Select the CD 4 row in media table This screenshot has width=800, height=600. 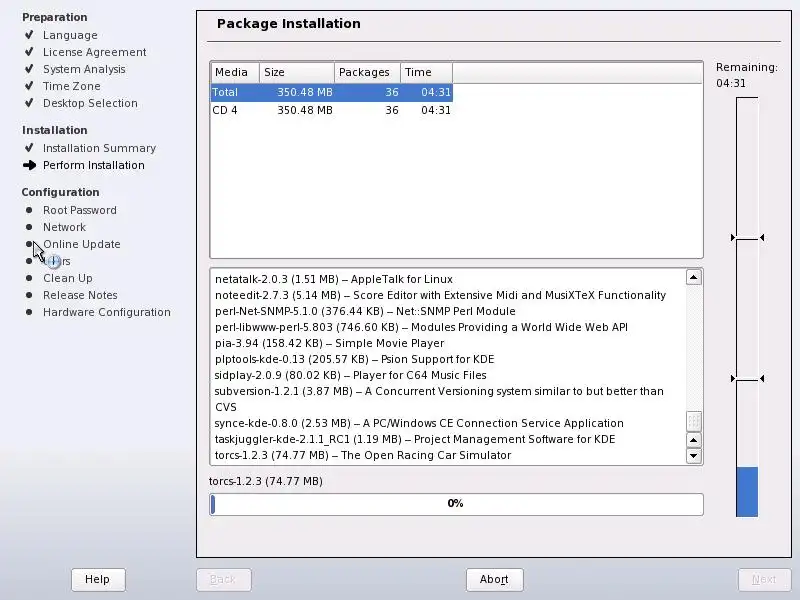(x=332, y=110)
